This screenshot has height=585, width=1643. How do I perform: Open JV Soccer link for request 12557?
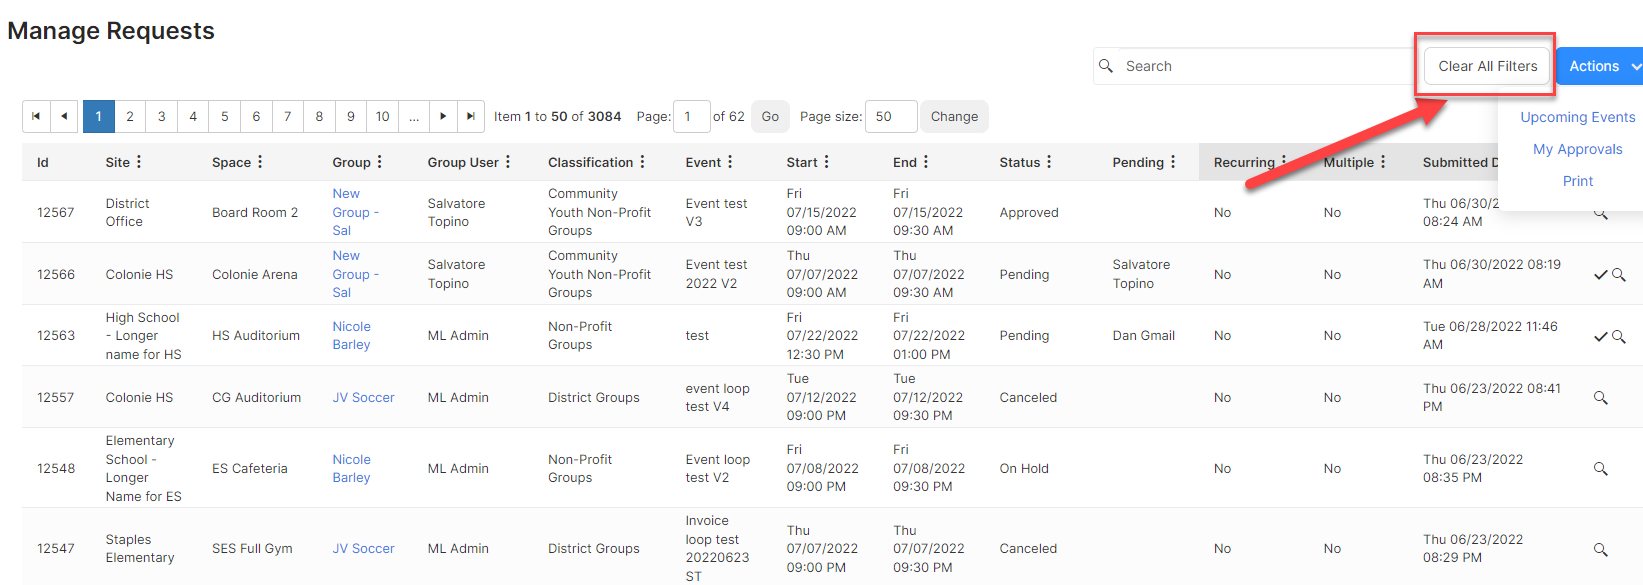364,398
